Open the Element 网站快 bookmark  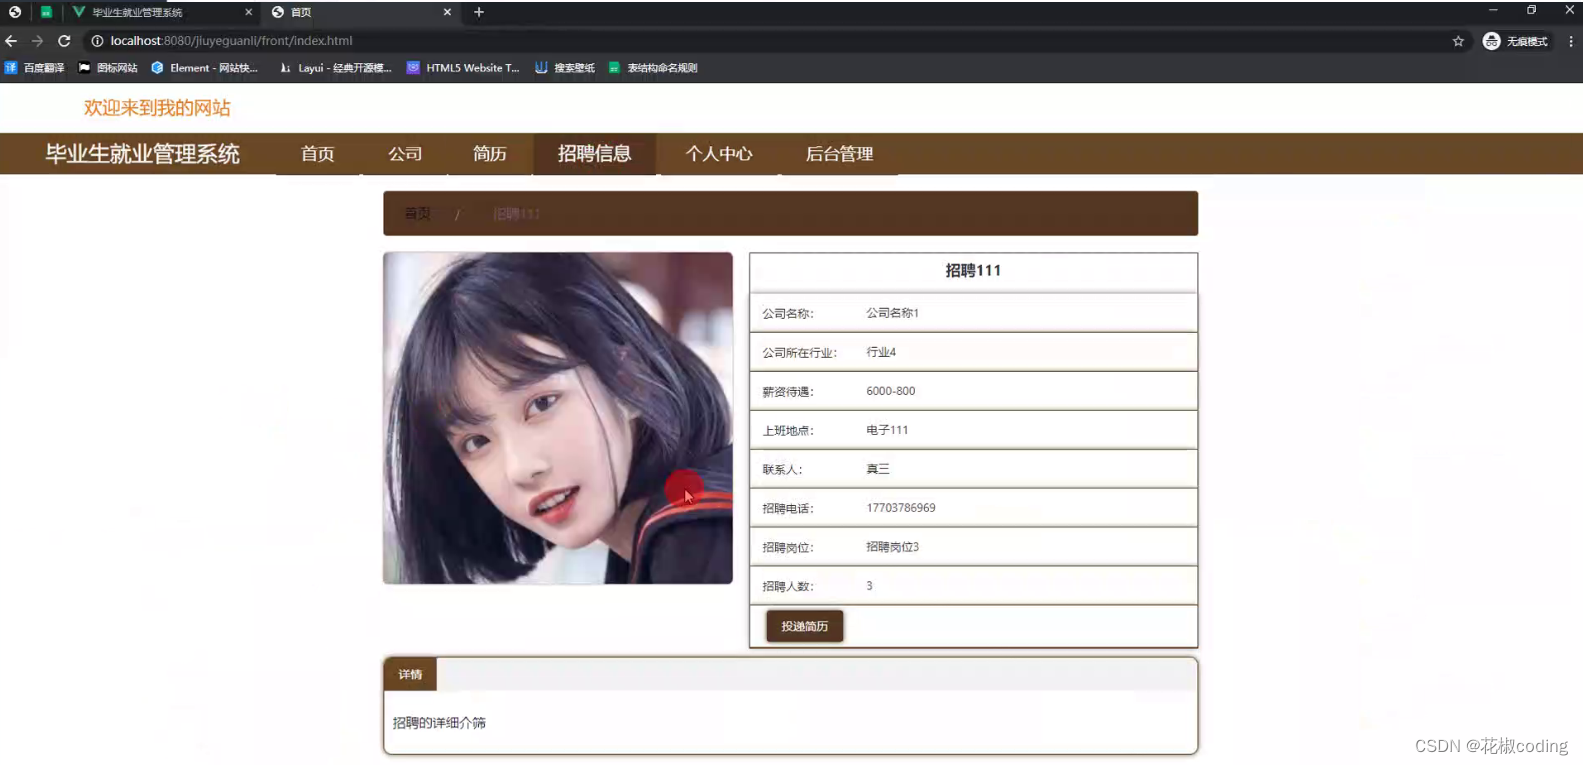pos(204,68)
